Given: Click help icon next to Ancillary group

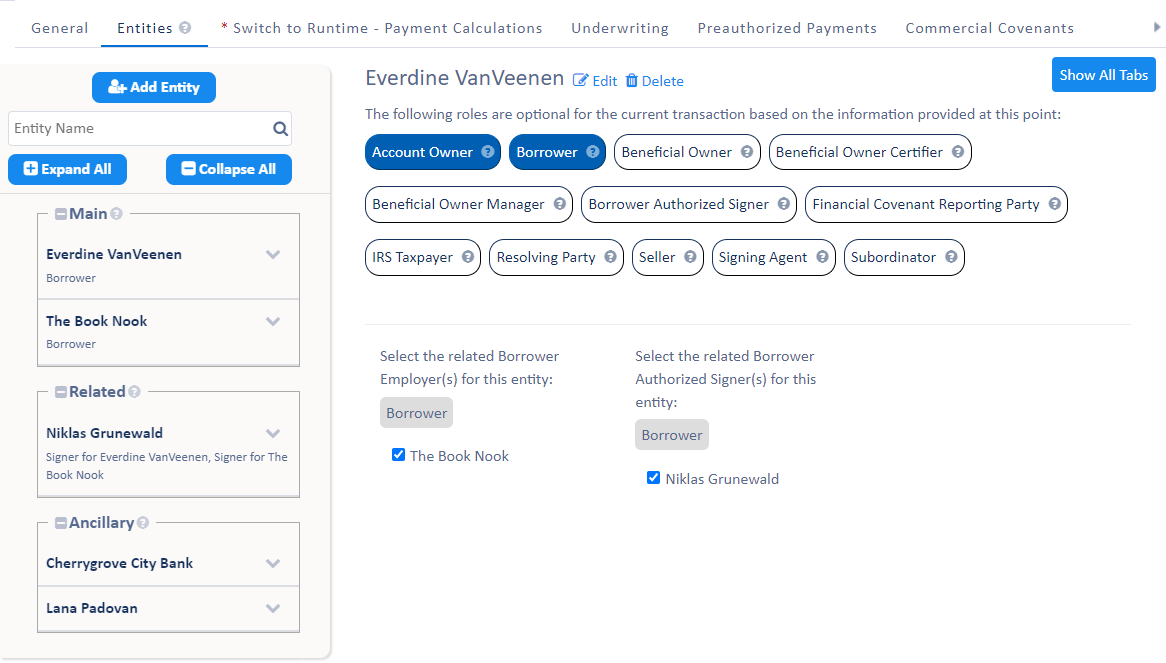Looking at the screenshot, I should click(143, 523).
